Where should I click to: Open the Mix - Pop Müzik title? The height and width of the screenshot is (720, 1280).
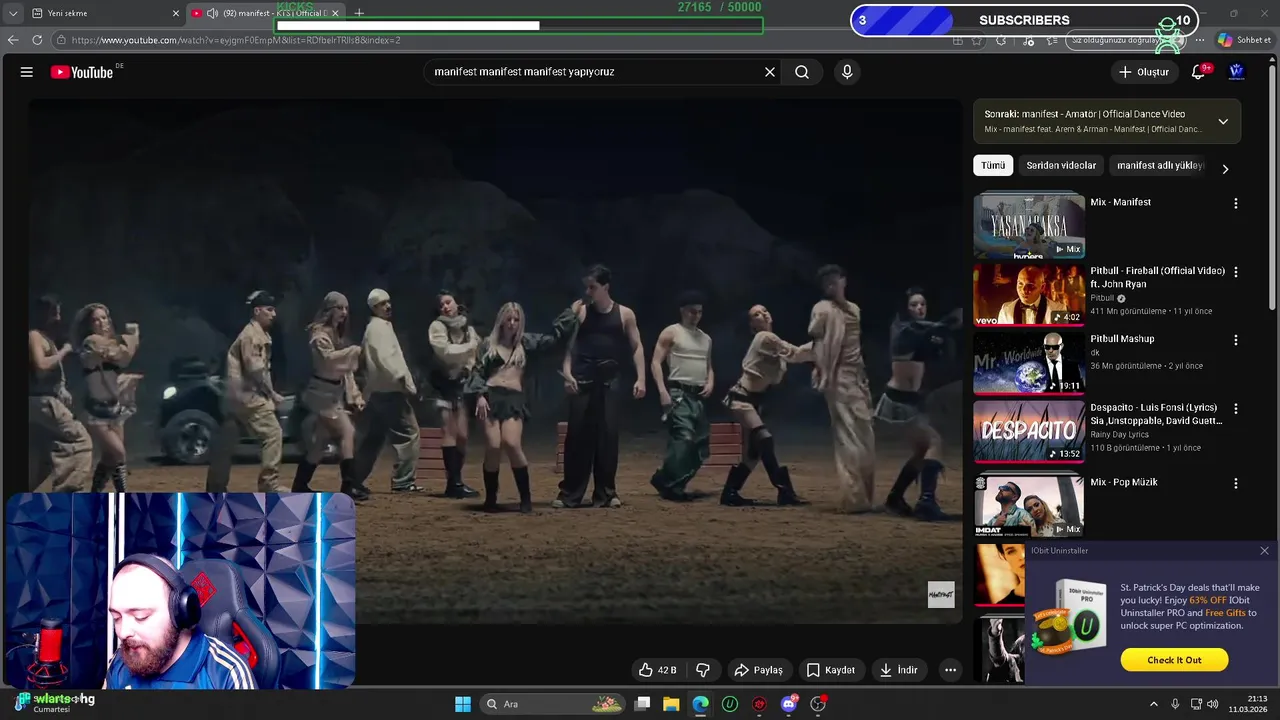1124,482
